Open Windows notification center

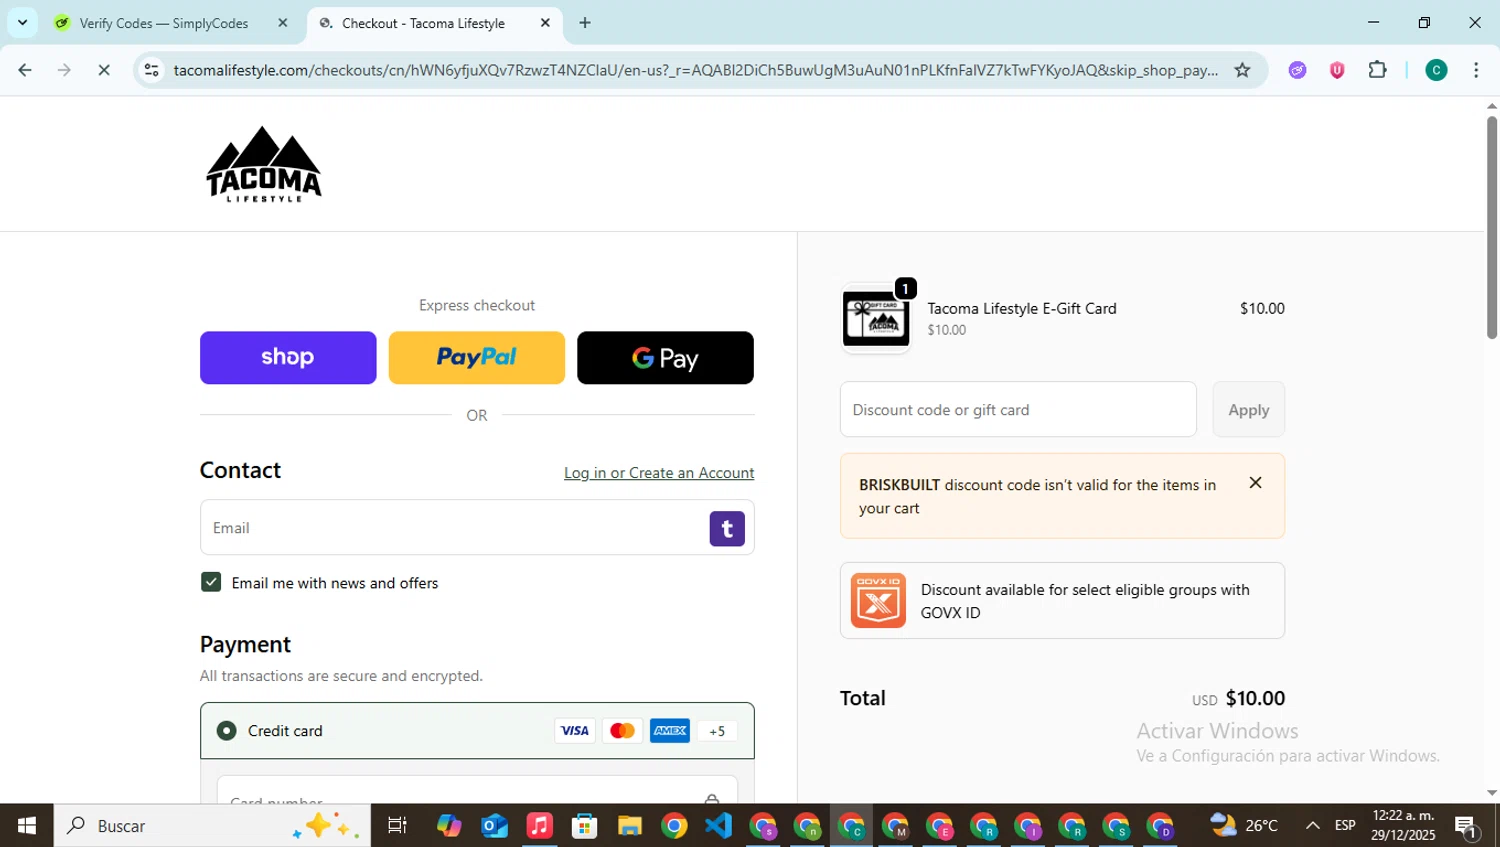pos(1467,826)
